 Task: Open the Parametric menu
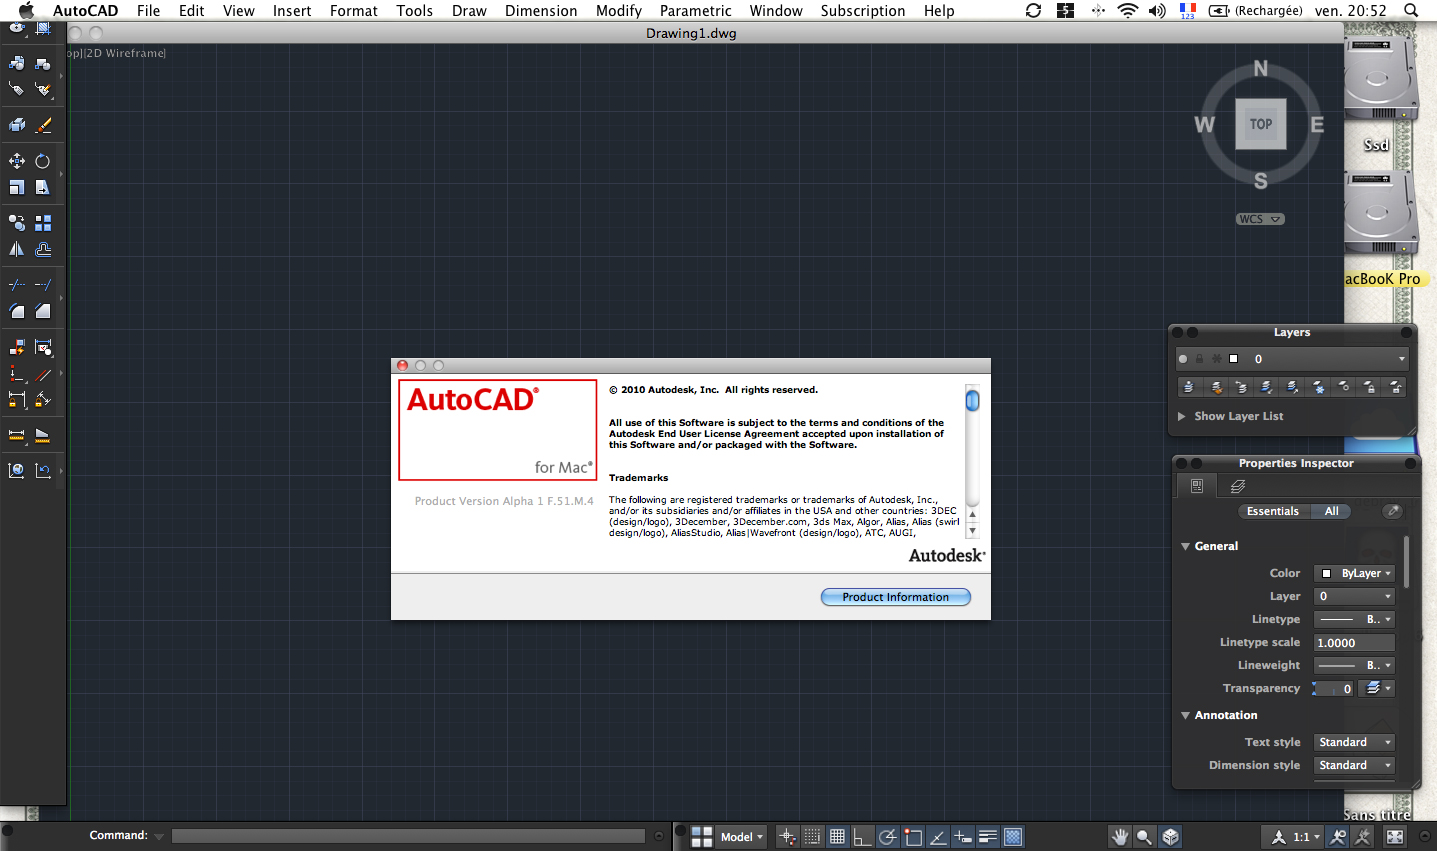(696, 11)
